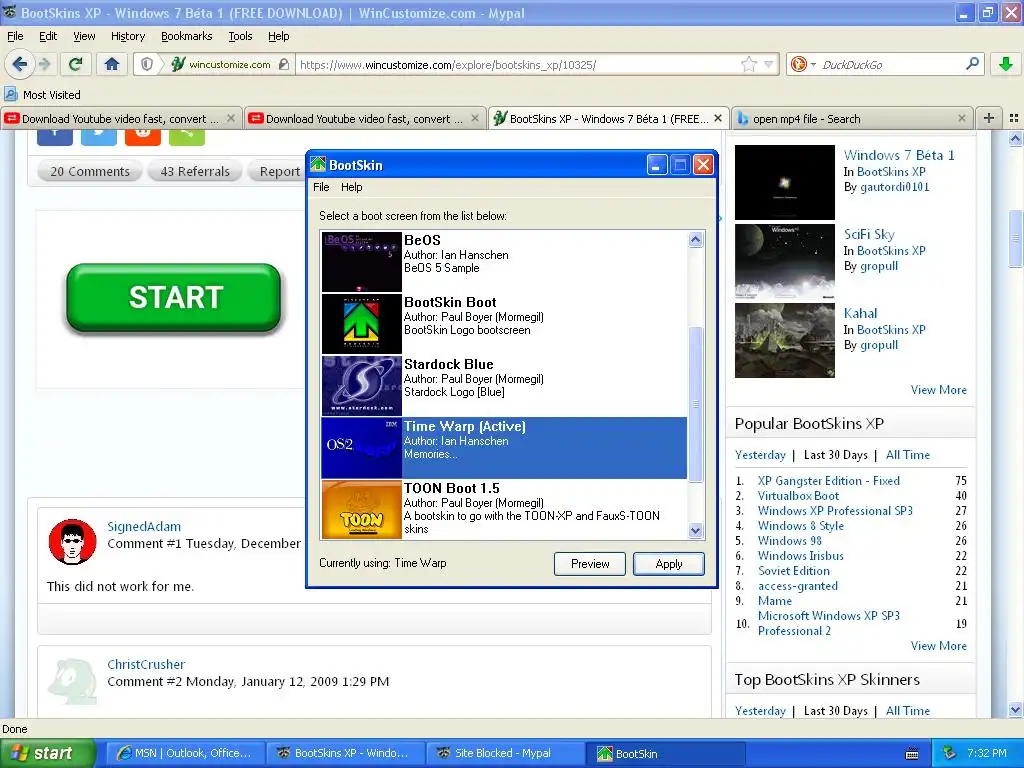
Task: Click the BootSkin list scroll up arrow
Action: (x=696, y=239)
